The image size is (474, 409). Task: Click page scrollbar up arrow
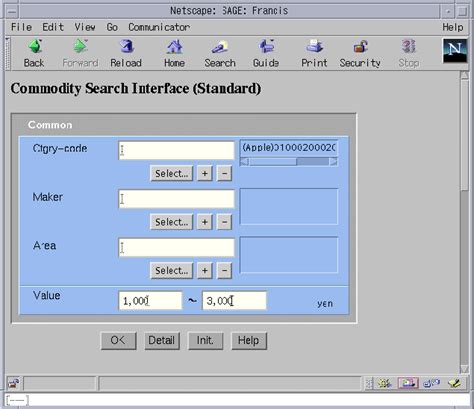point(464,75)
